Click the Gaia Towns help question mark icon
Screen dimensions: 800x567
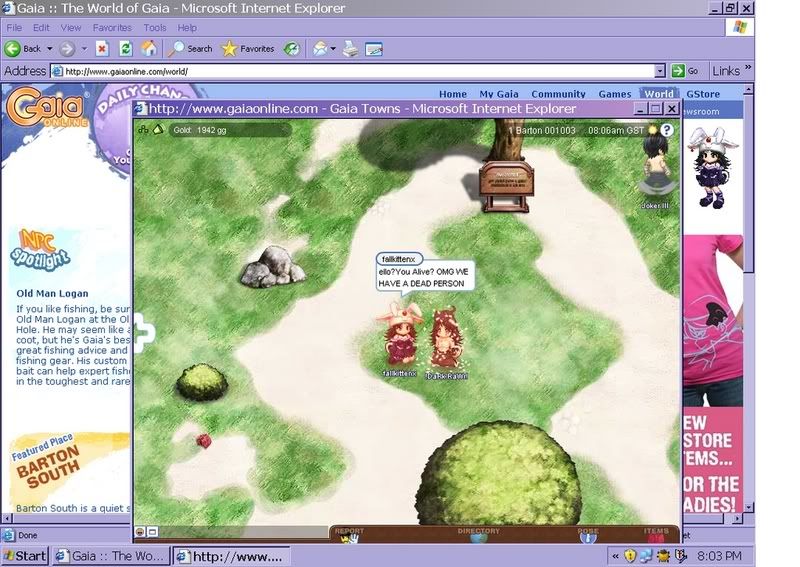click(666, 130)
